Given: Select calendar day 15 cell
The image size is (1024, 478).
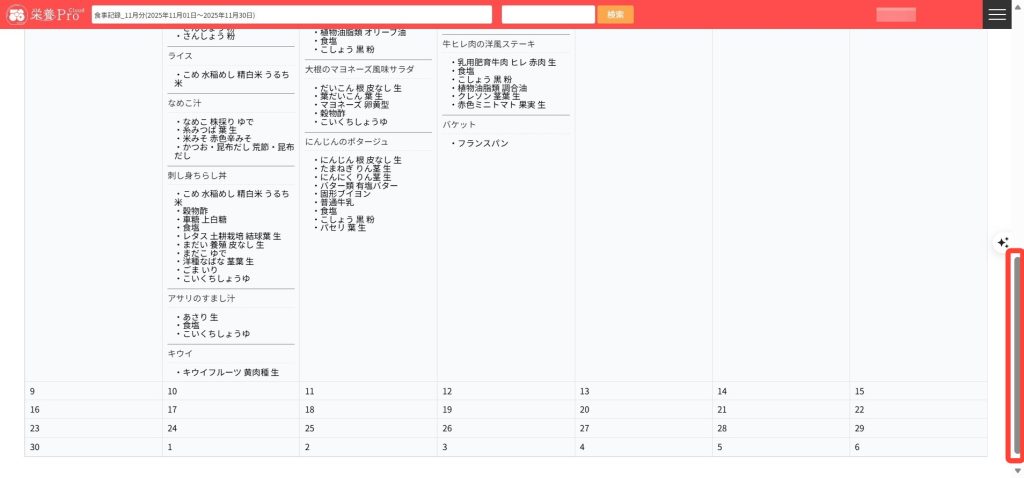Looking at the screenshot, I should coord(917,391).
